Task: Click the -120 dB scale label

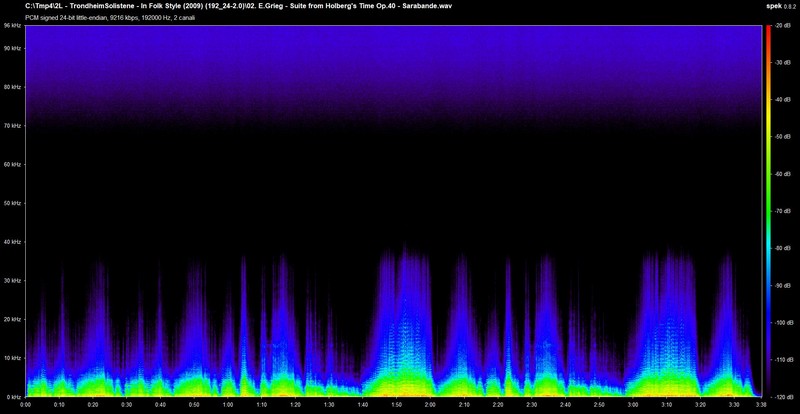Action: click(785, 396)
